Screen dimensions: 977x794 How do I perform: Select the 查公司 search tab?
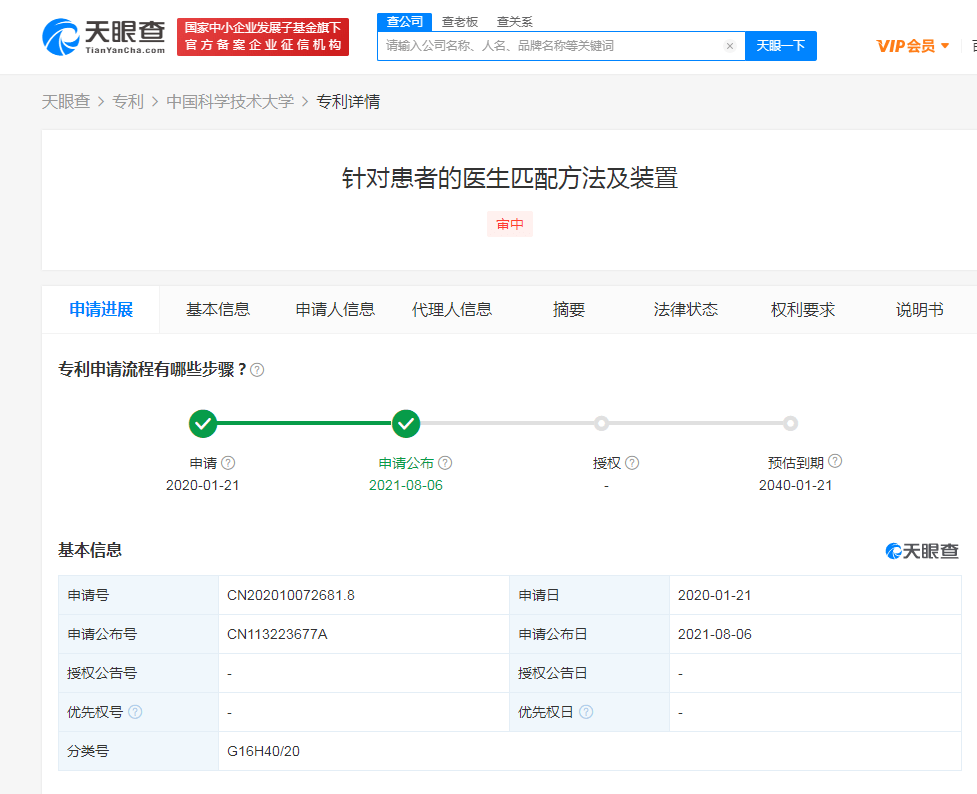(404, 22)
